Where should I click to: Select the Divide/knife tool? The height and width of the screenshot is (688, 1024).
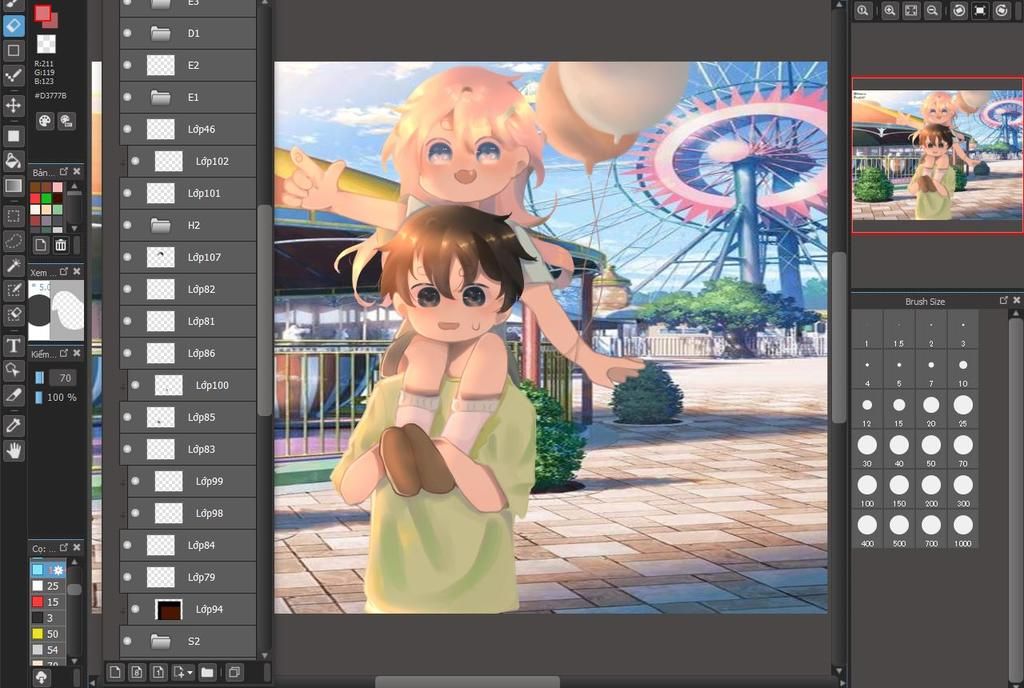14,395
